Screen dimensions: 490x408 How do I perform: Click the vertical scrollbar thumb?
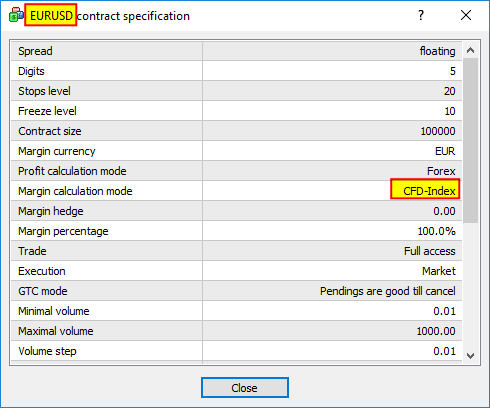[x=470, y=140]
